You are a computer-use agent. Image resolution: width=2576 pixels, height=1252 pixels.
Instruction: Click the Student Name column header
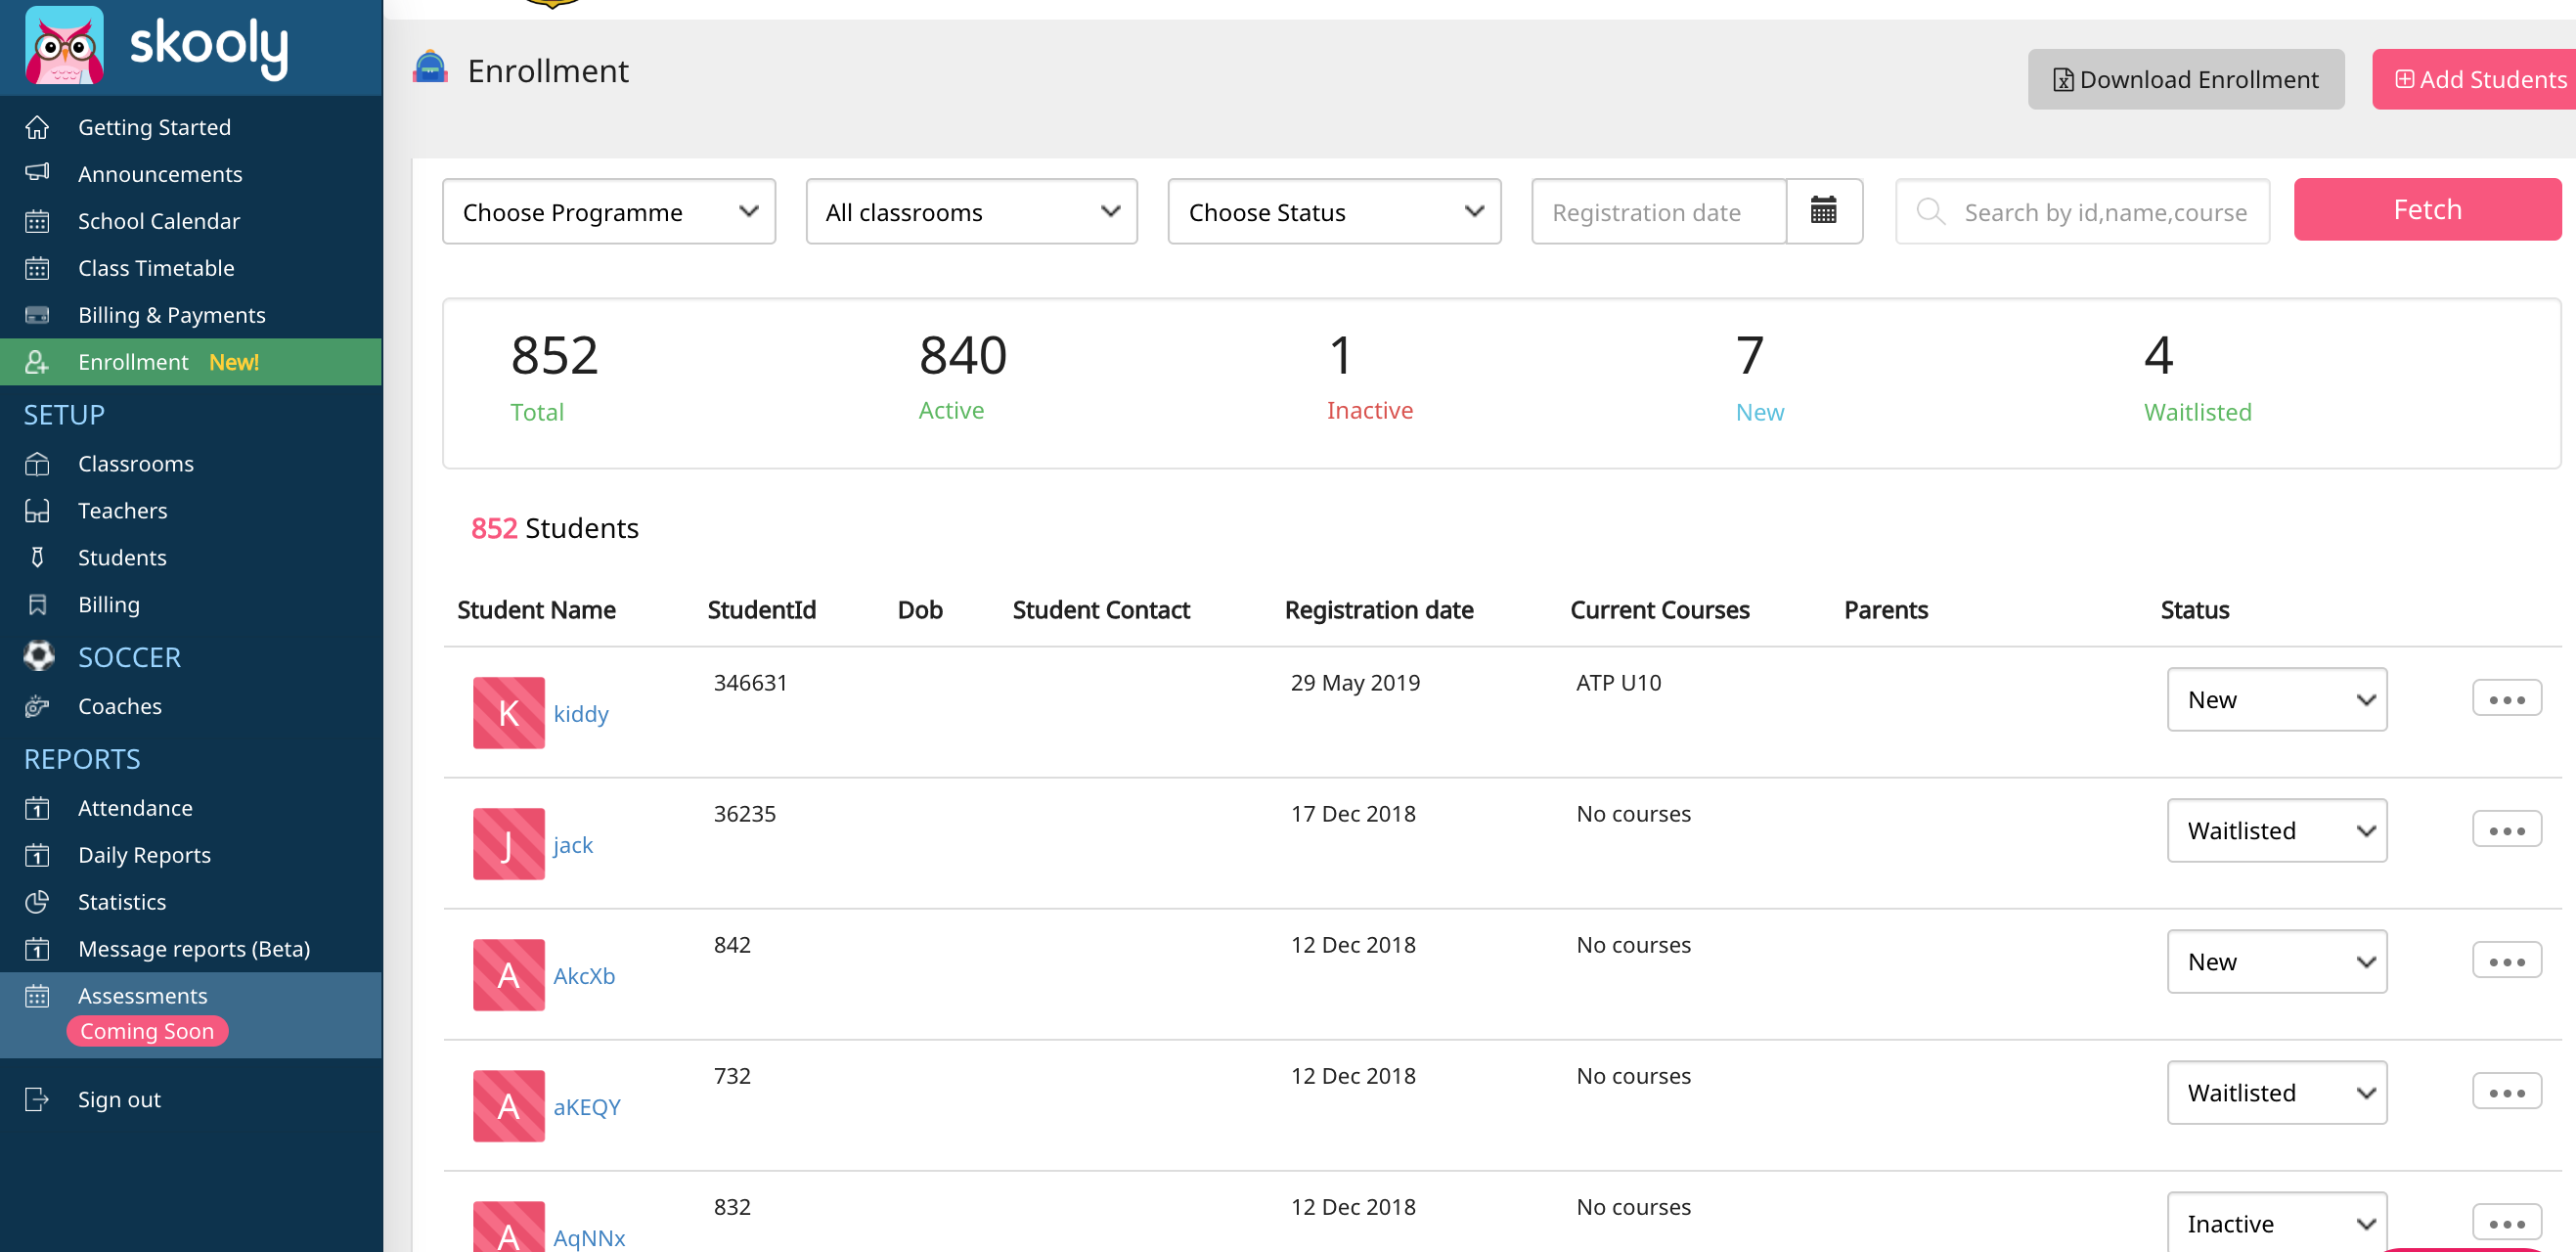[536, 610]
